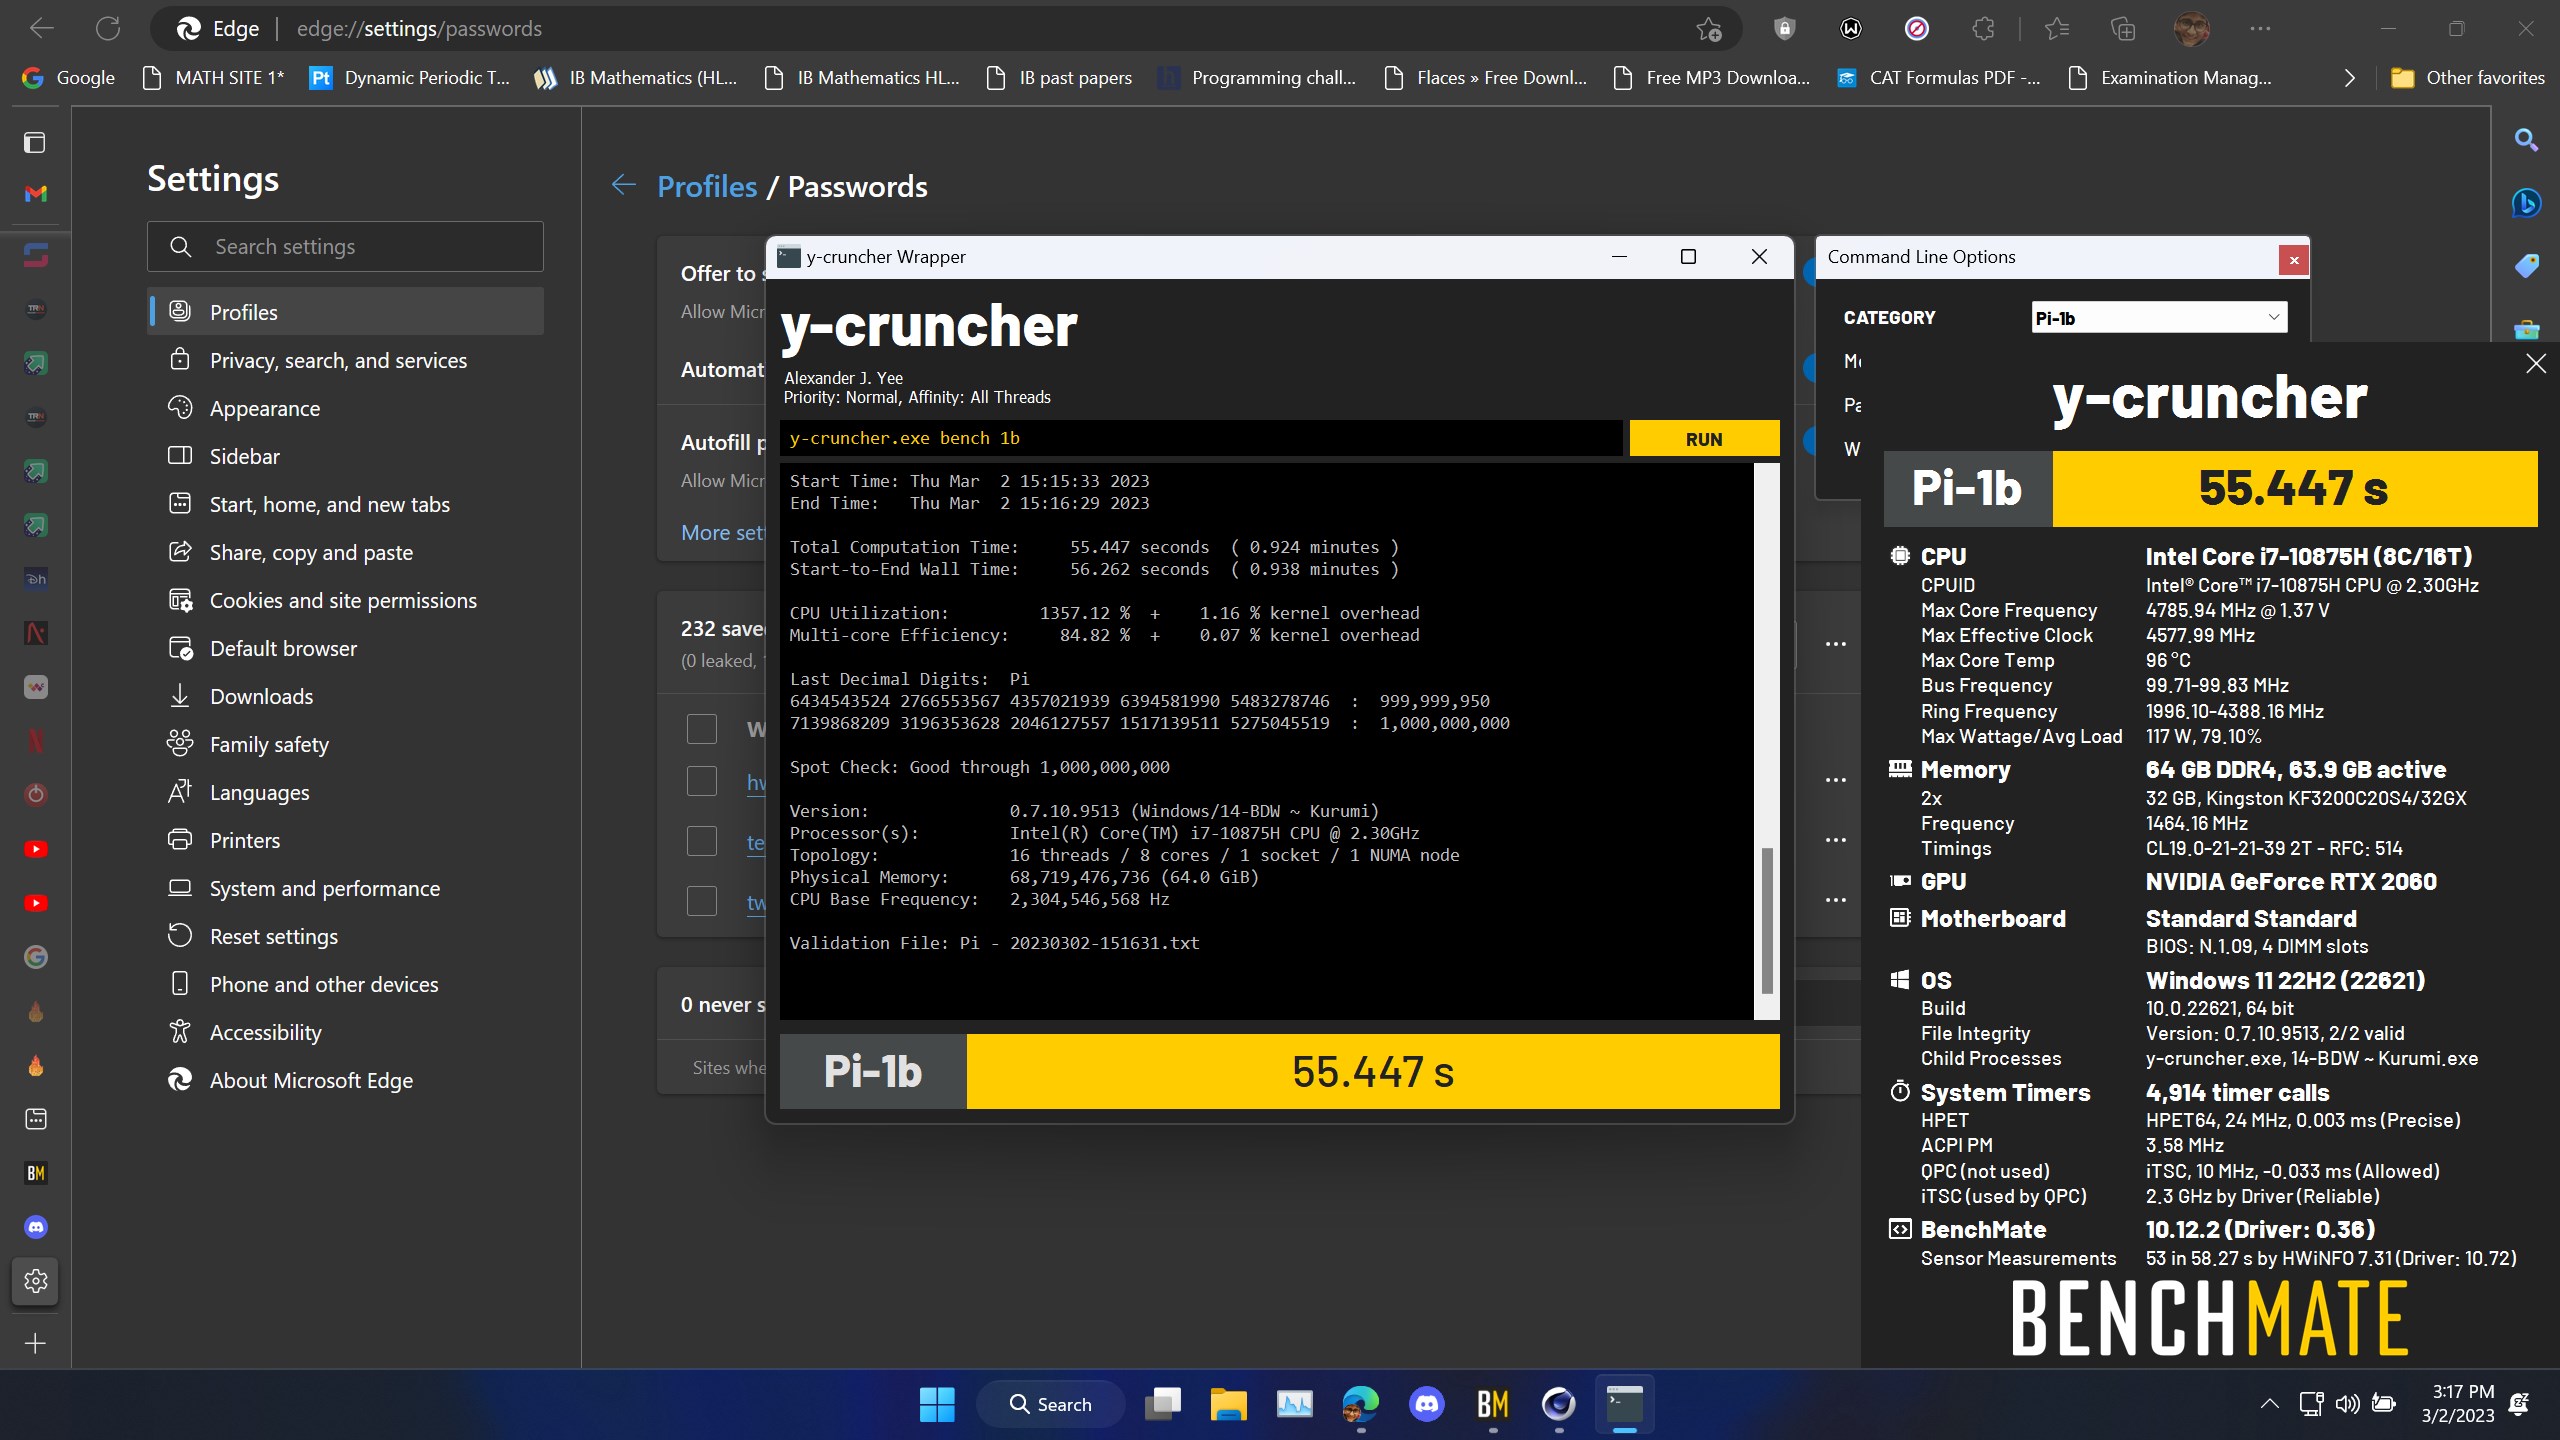Screen dimensions: 2560x1440
Task: Click the More settings link
Action: (x=723, y=532)
